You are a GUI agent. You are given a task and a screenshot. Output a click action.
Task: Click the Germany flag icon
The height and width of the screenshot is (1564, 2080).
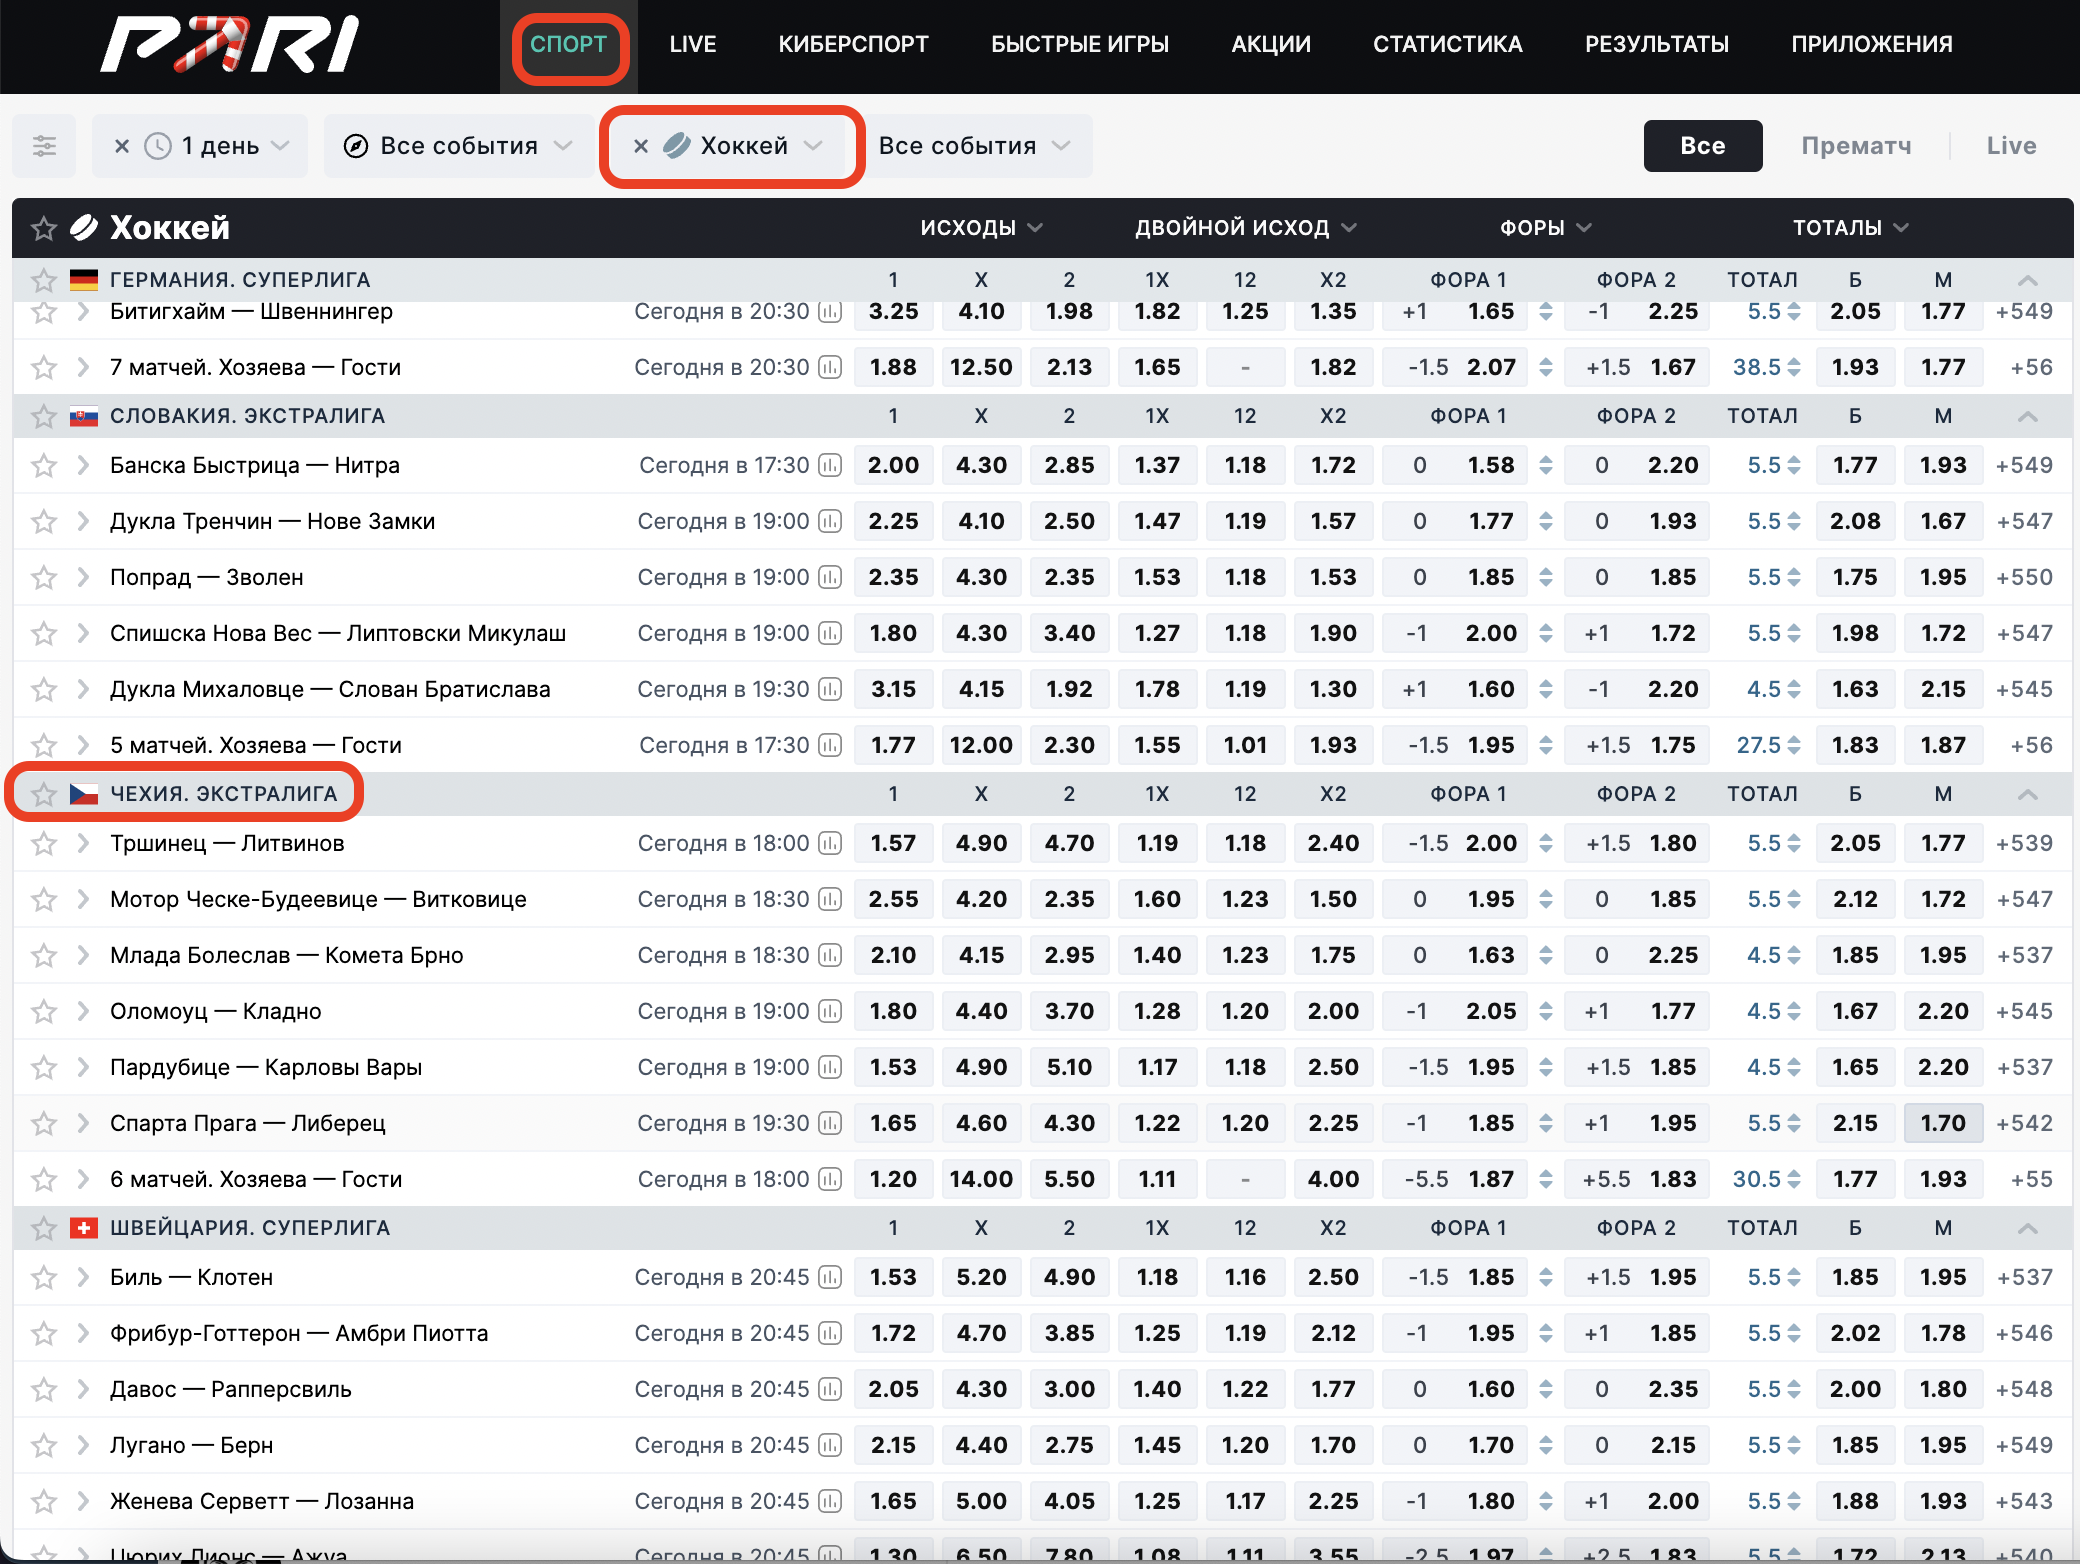point(84,280)
